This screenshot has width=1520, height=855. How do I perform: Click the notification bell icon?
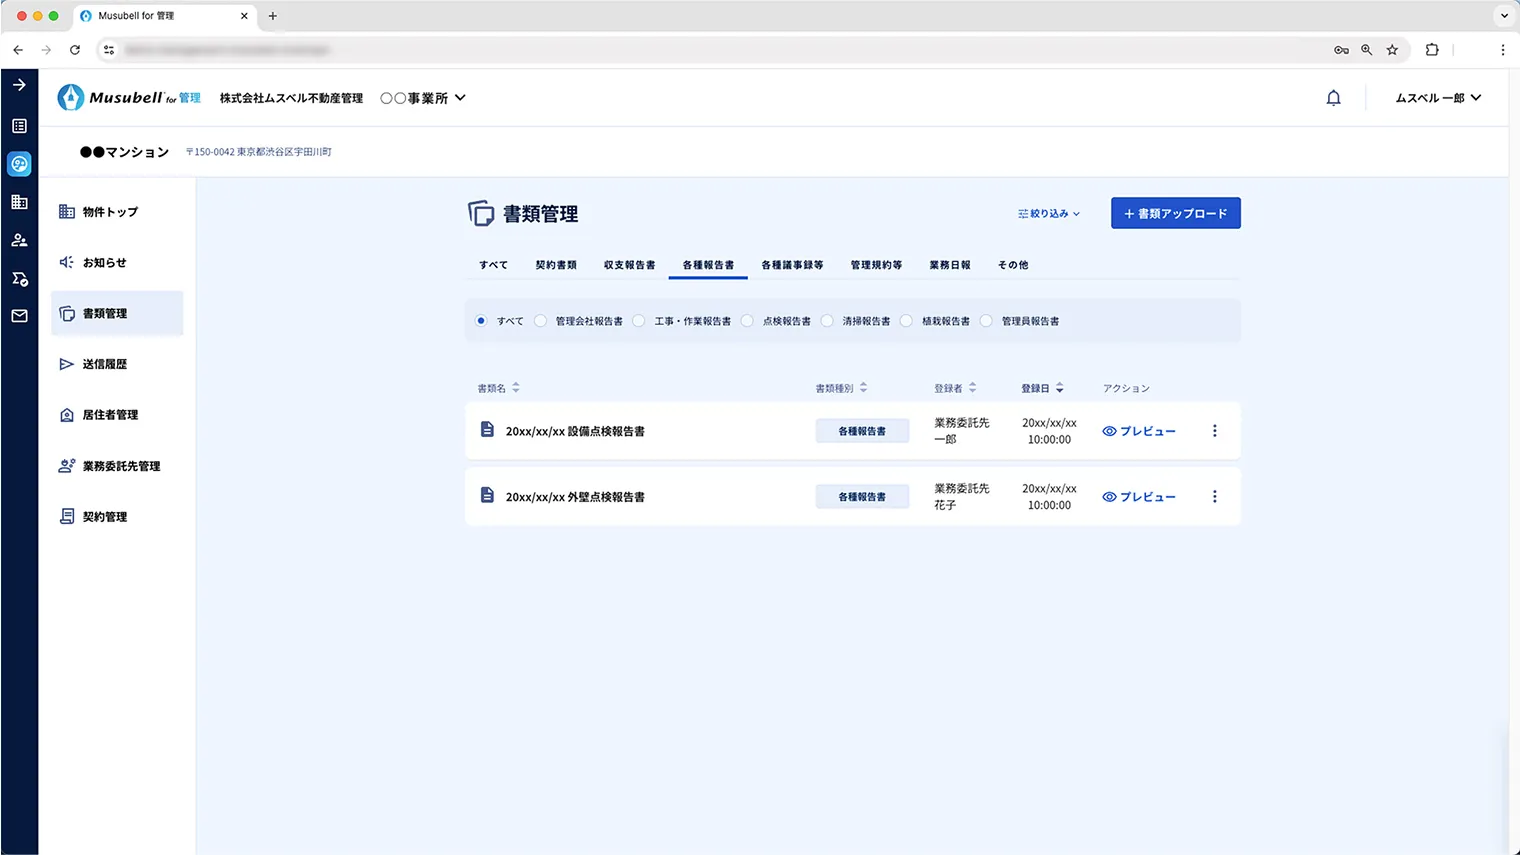point(1333,97)
